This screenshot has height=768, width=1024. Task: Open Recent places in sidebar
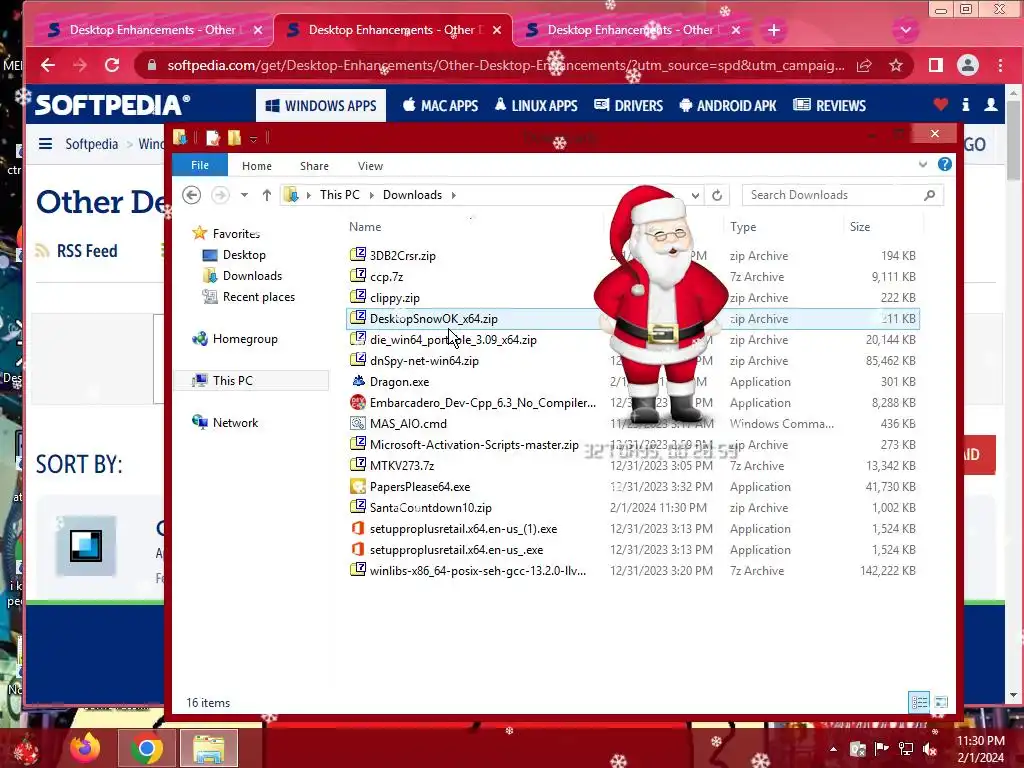259,296
